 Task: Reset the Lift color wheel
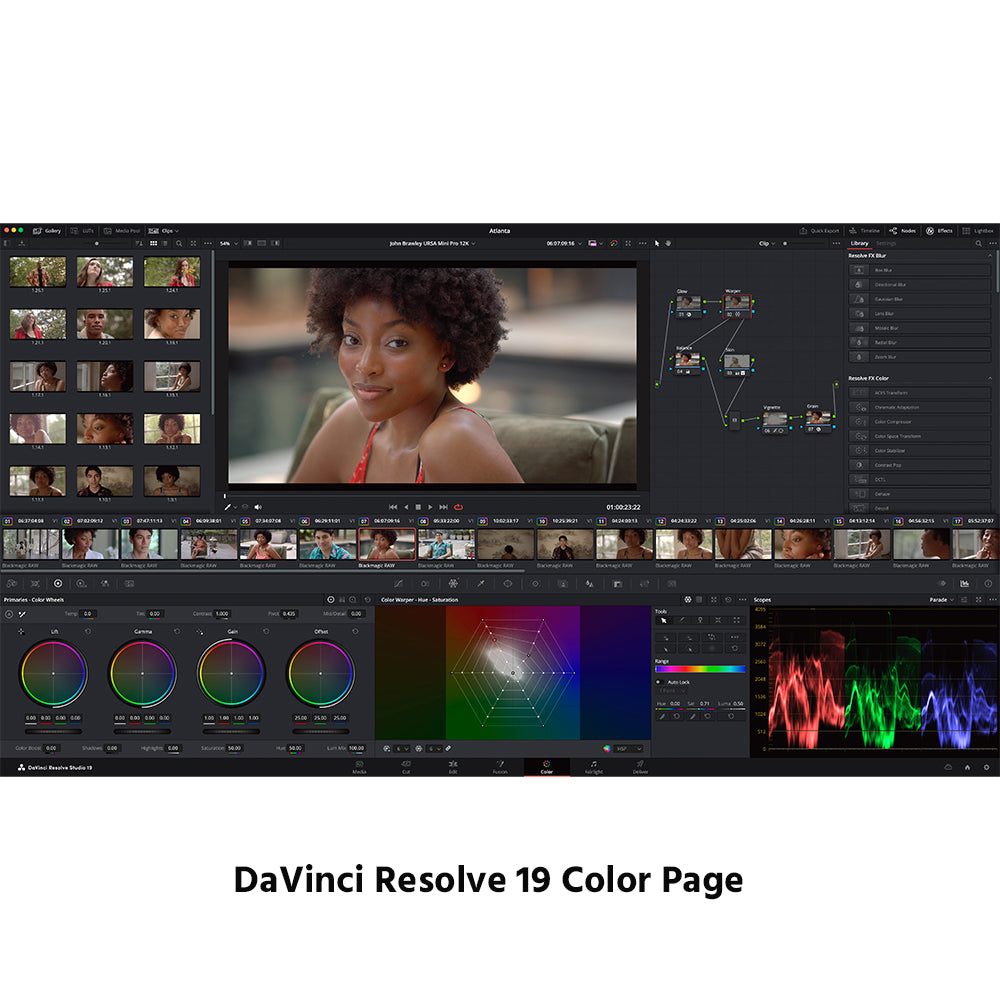pyautogui.click(x=87, y=631)
